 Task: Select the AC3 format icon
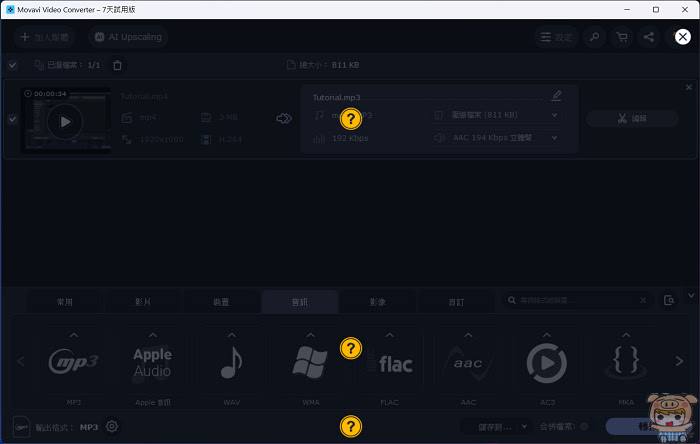click(x=547, y=362)
